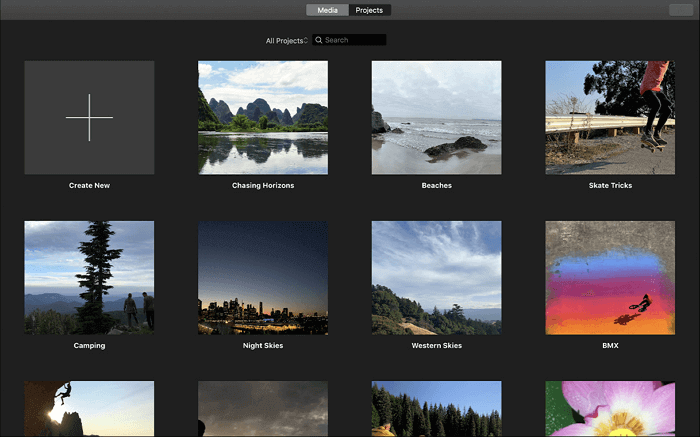700x437 pixels.
Task: Select the Camping project thumbnail
Action: pos(89,278)
